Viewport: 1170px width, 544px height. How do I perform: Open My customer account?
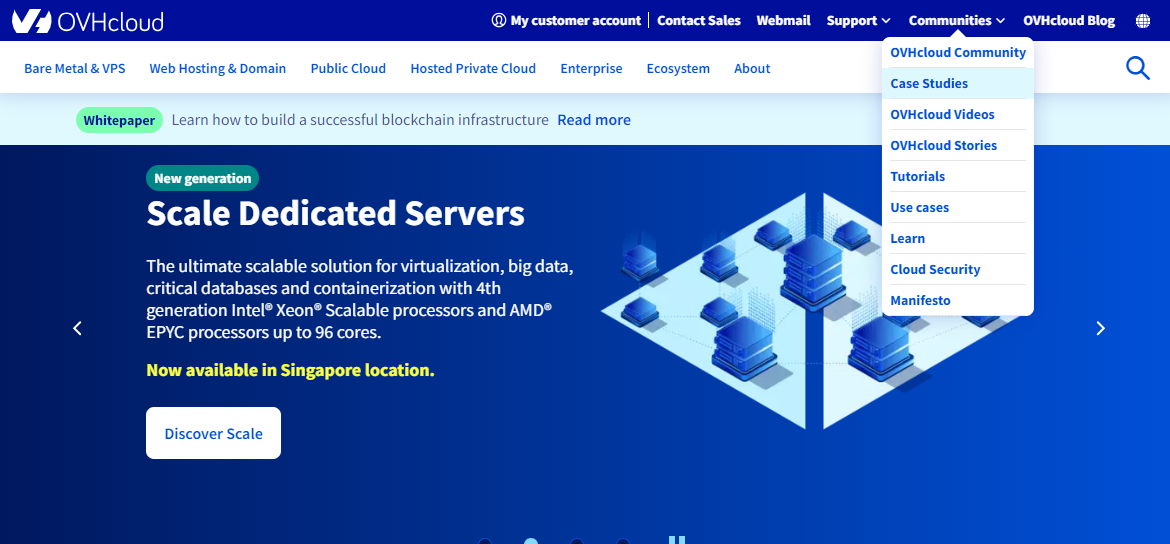coord(566,21)
